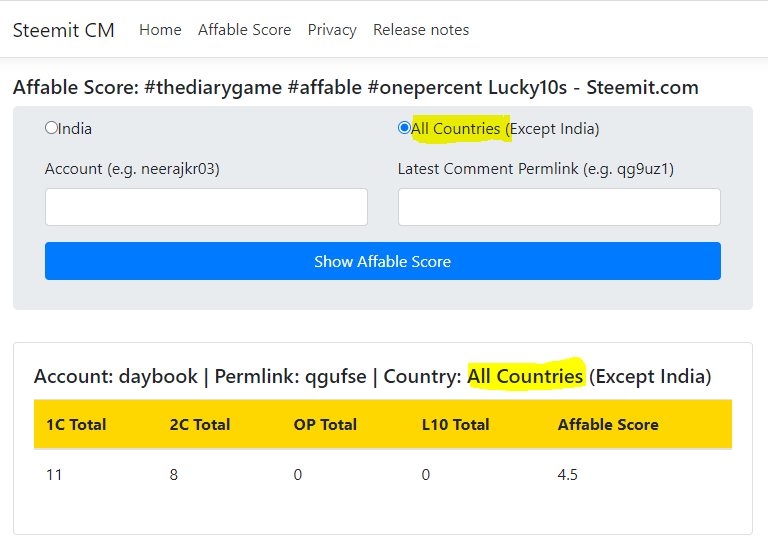Viewport: 768px width, 549px height.
Task: Open the Steemit CM brand link
Action: [64, 30]
